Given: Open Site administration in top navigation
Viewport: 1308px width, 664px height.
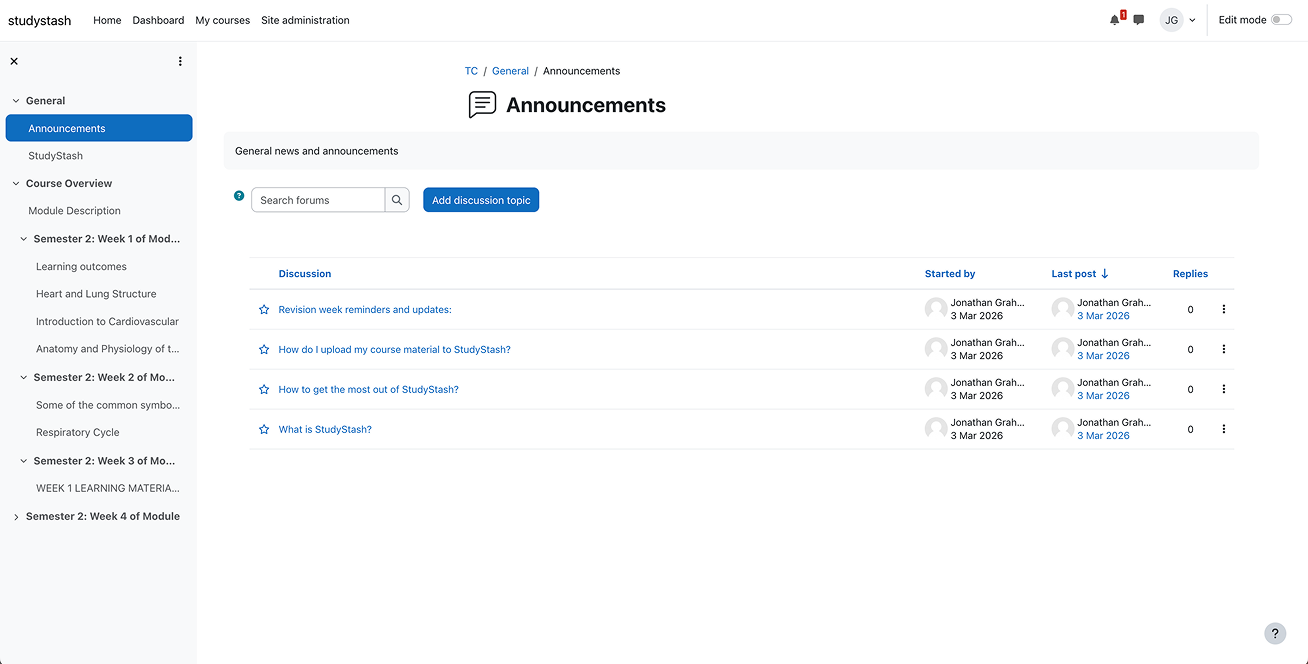Looking at the screenshot, I should coord(305,20).
